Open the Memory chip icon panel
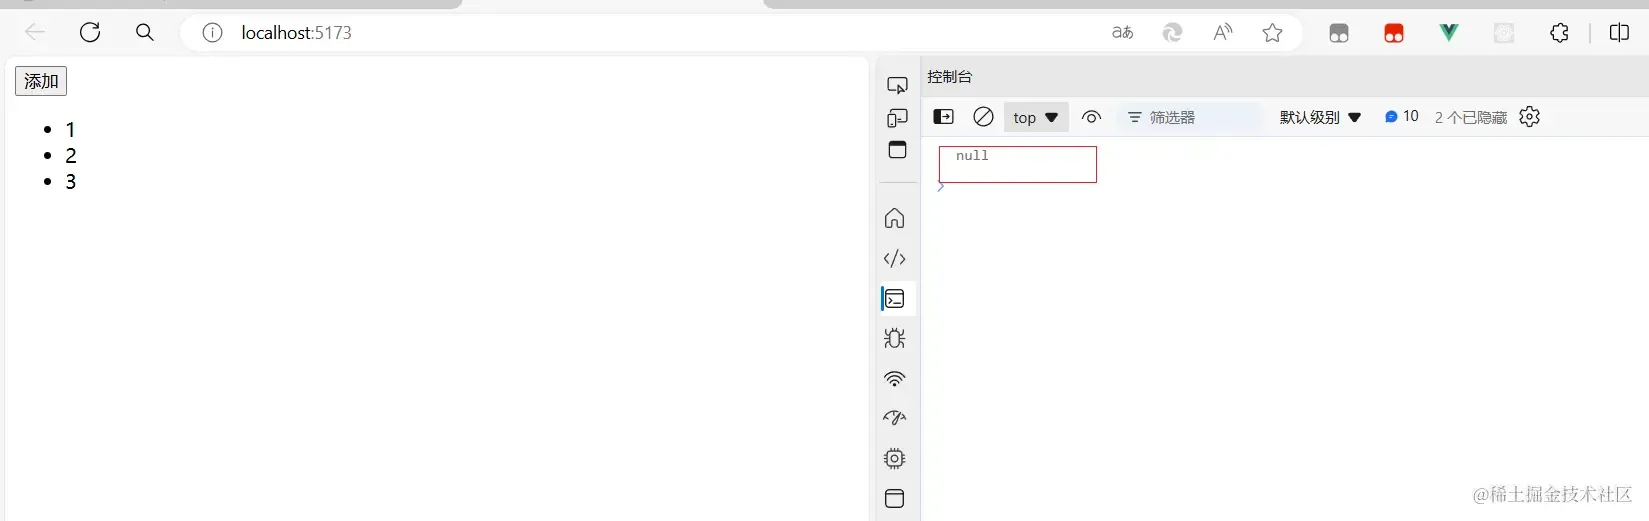 tap(895, 459)
